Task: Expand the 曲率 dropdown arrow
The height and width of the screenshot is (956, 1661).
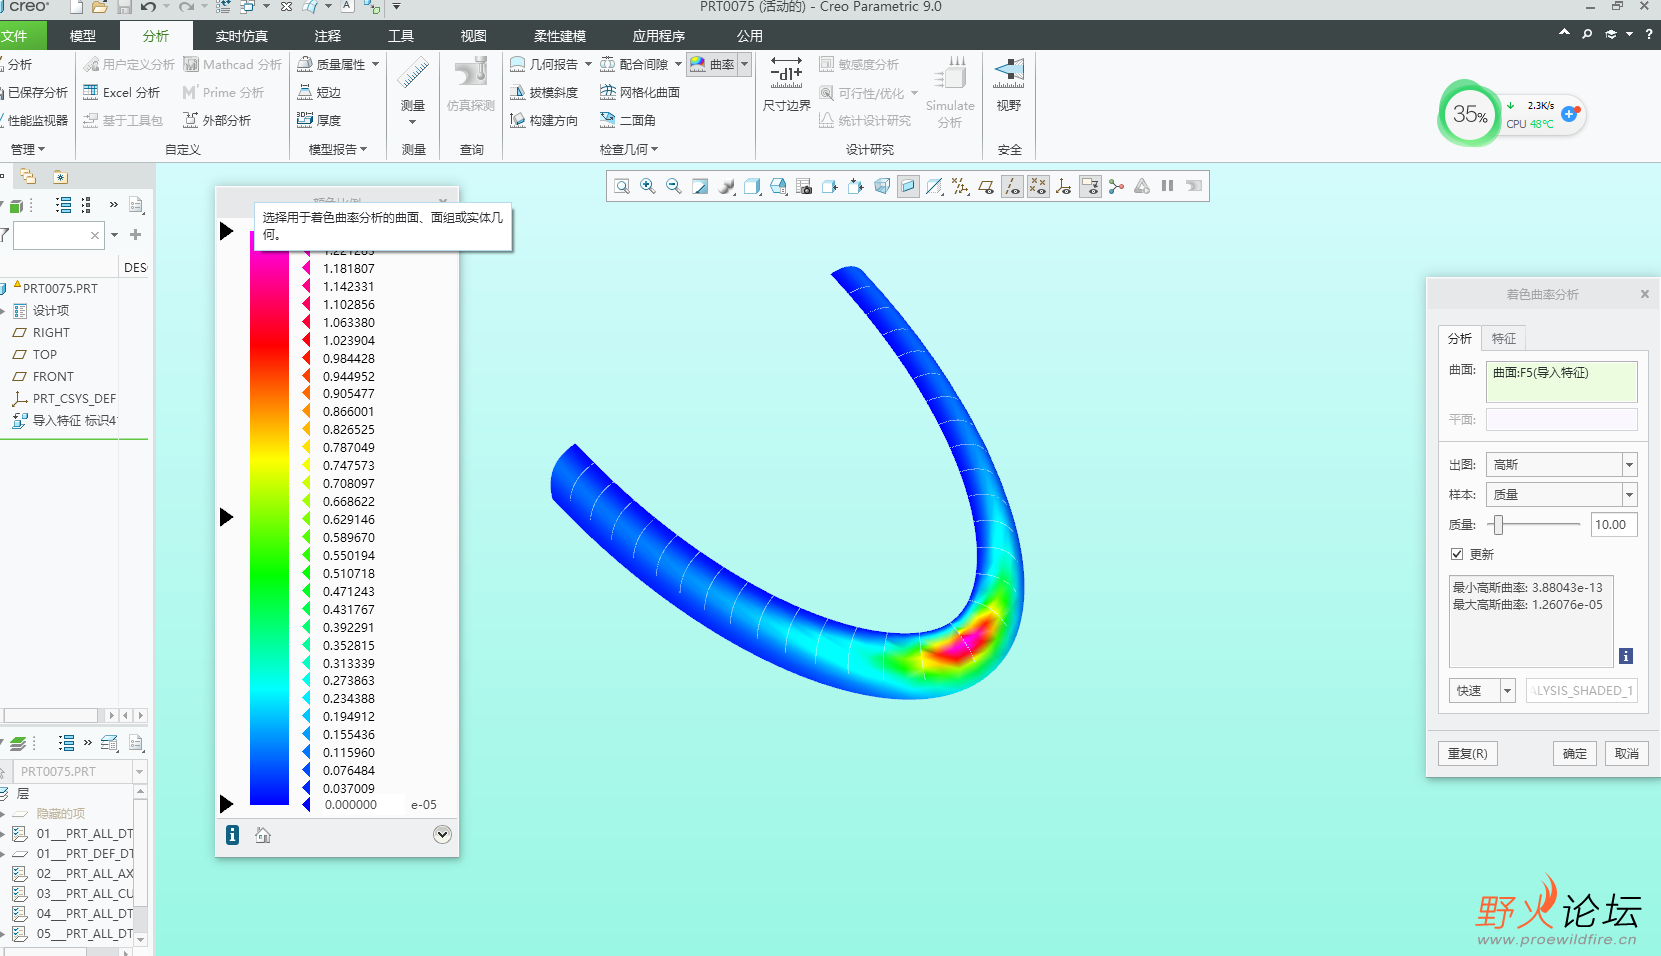Action: [745, 64]
